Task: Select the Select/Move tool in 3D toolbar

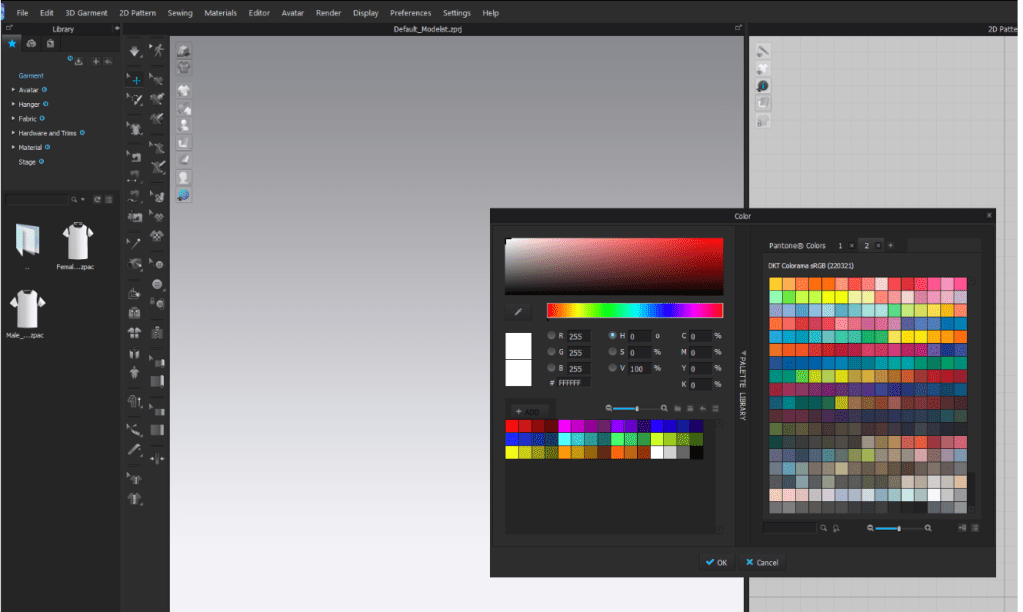Action: 135,78
